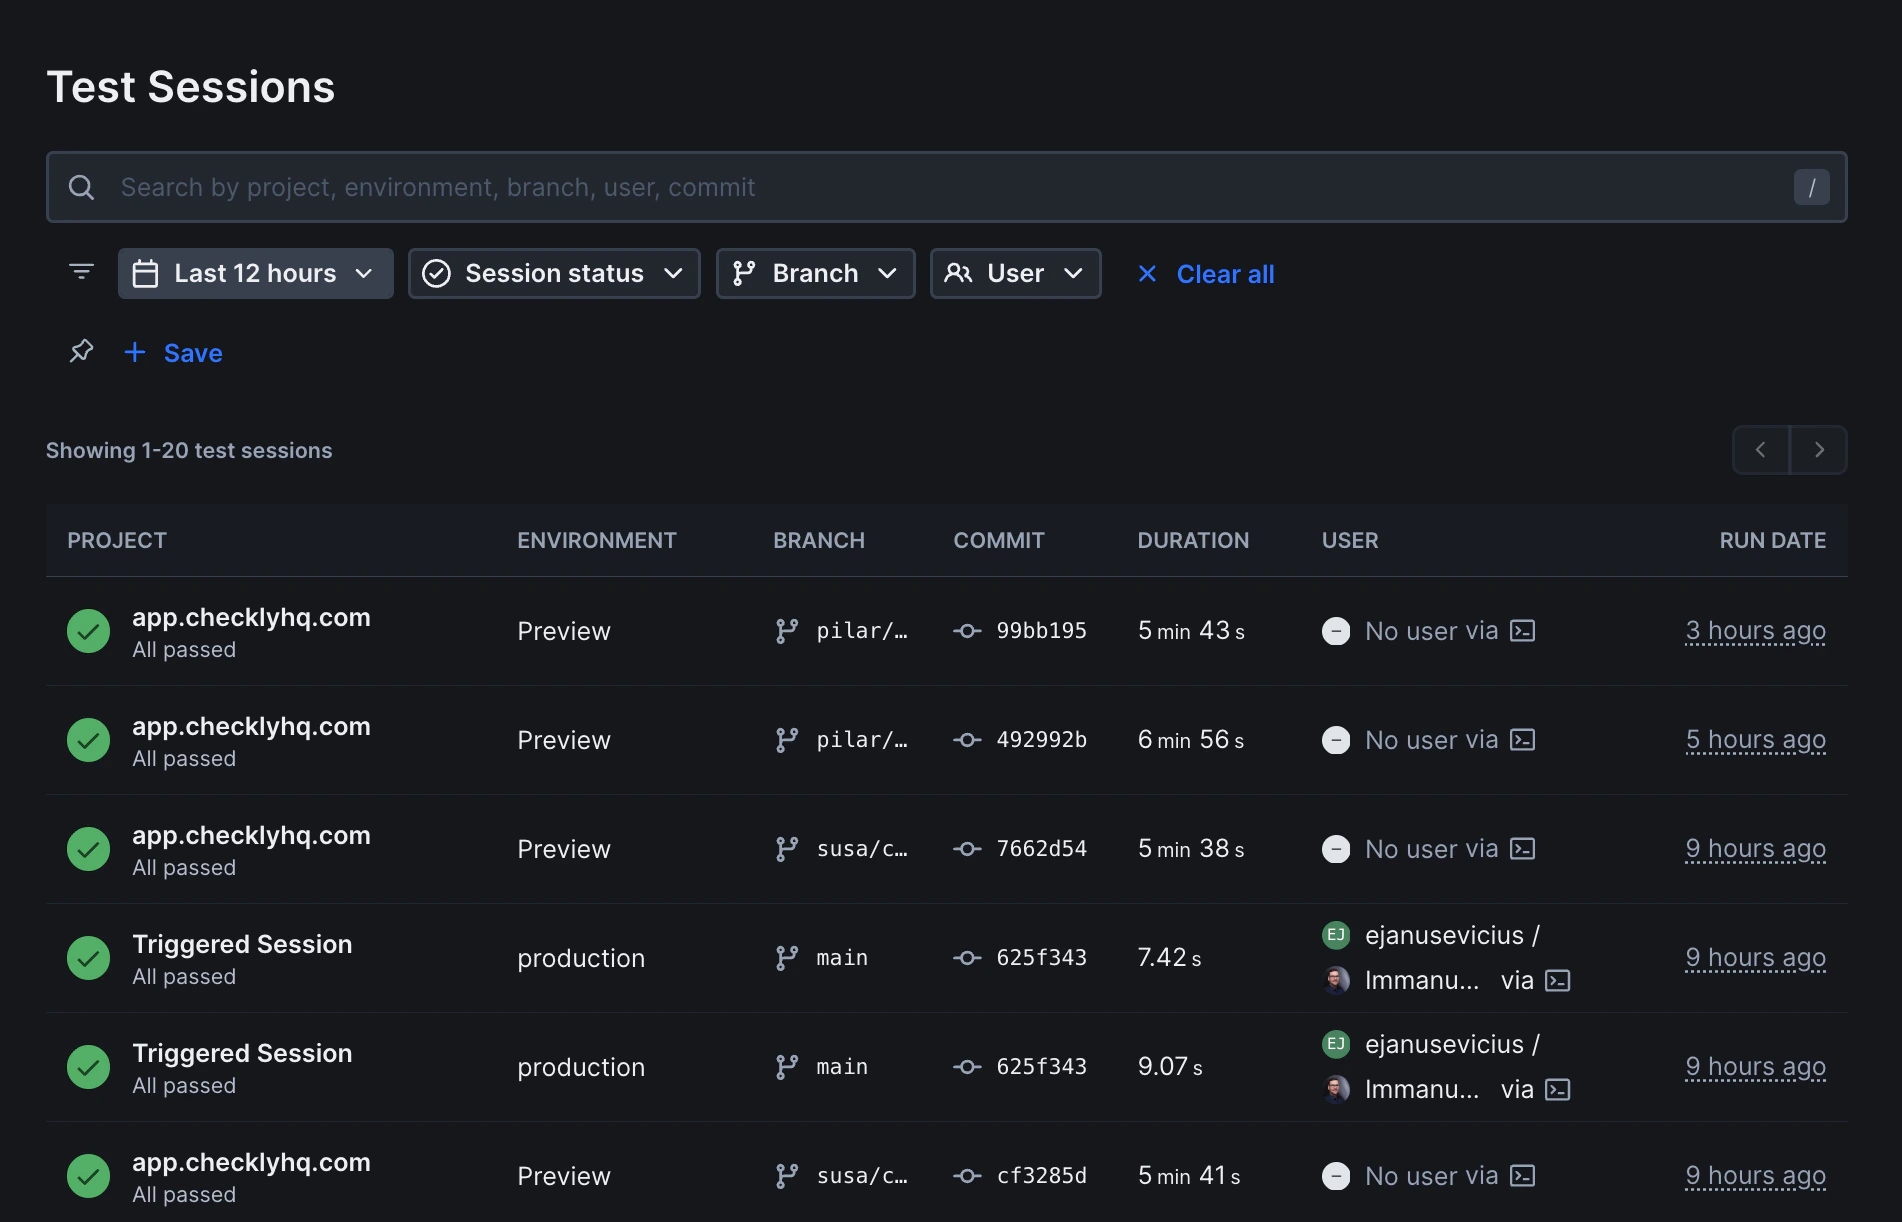
Task: Click the commit icon beside 625f343
Action: 966,957
